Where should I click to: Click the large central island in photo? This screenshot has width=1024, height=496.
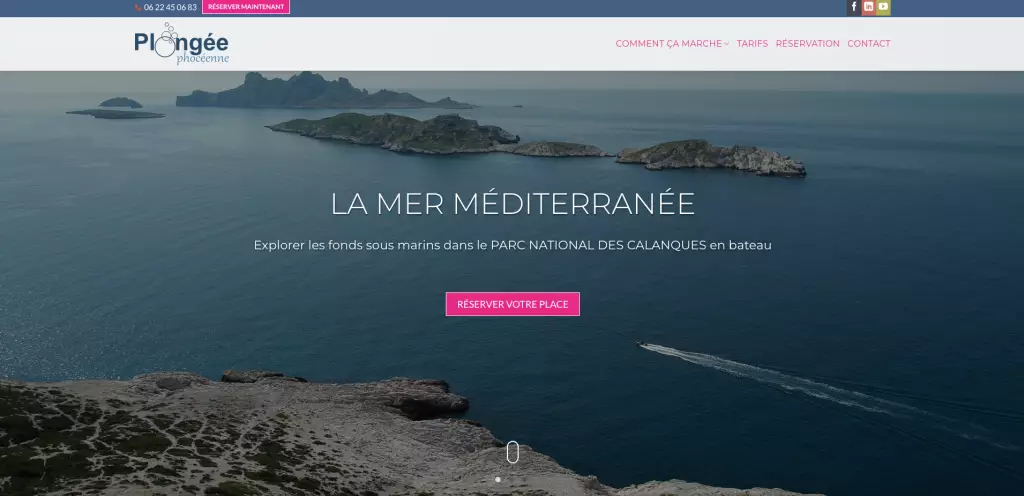click(x=390, y=131)
